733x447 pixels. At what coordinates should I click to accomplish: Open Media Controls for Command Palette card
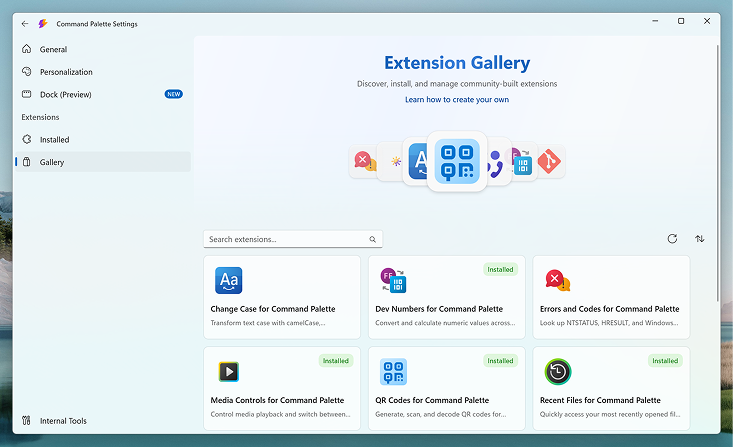tap(282, 388)
